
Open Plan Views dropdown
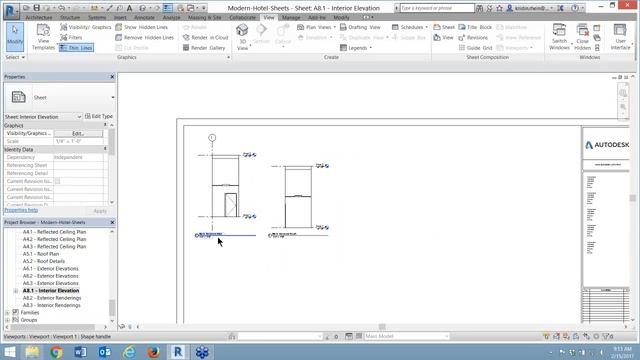[x=316, y=27]
